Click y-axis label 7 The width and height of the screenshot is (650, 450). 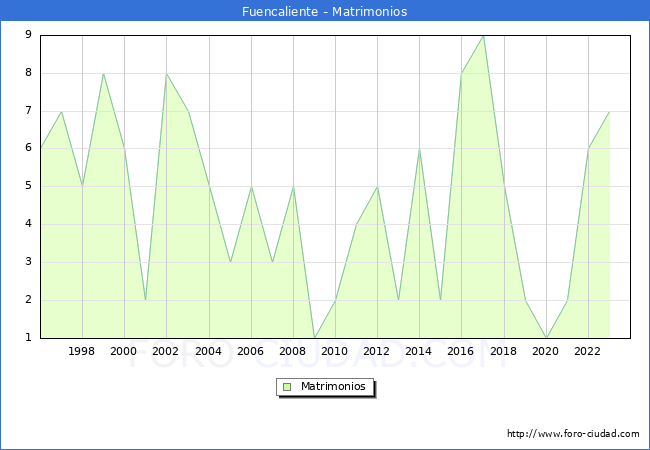28,111
